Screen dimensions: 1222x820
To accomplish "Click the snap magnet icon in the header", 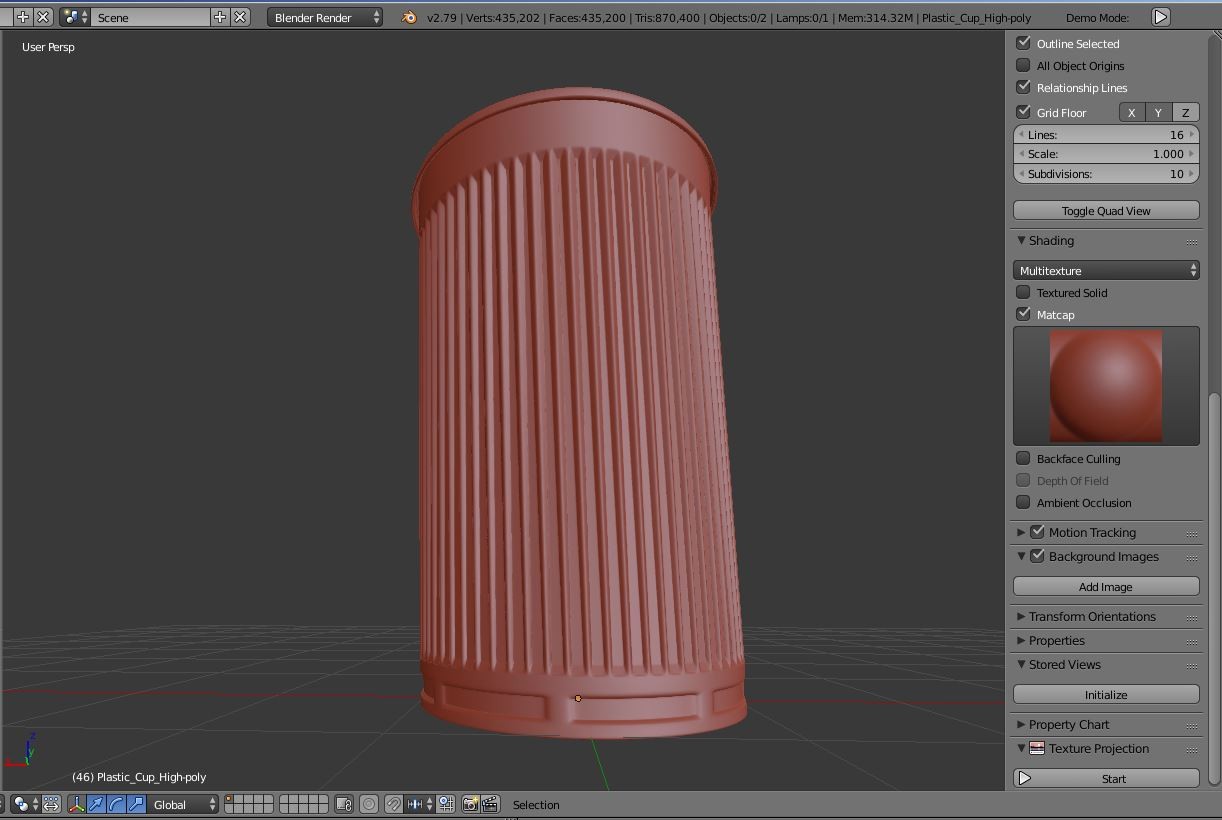I will pos(393,804).
